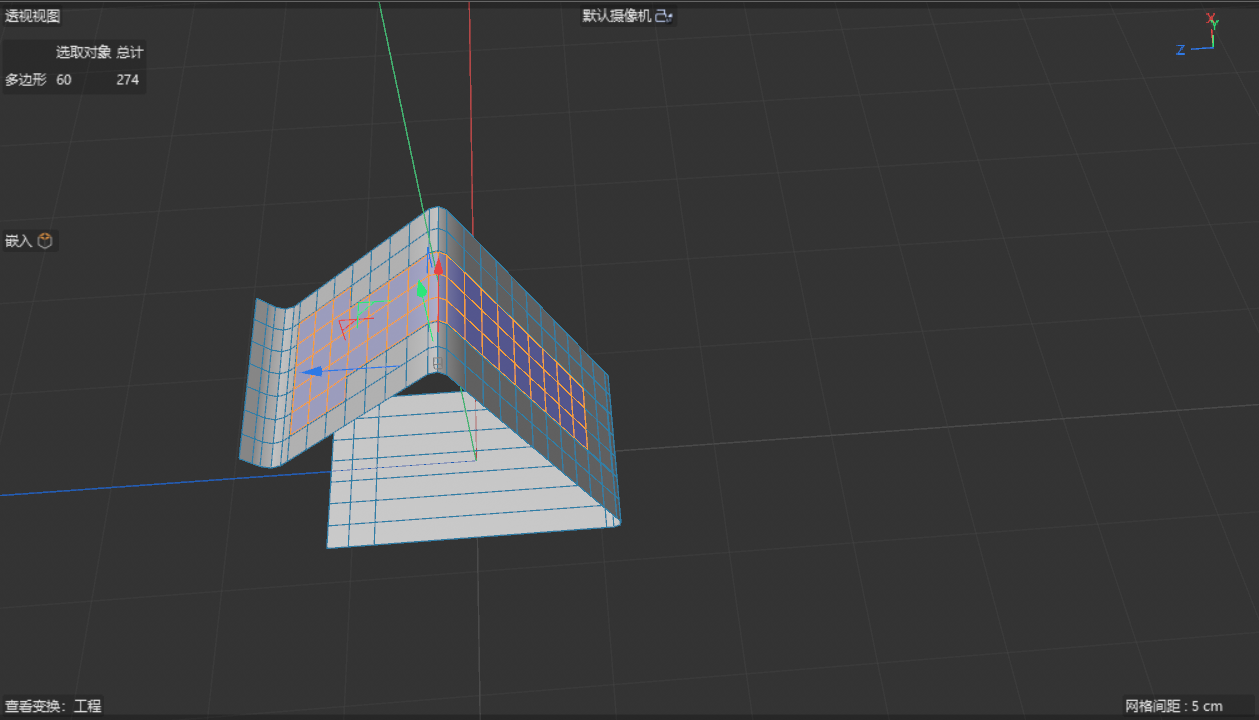The image size is (1259, 720).
Task: Click the camera icon beside 默认摄像机
Action: (665, 16)
